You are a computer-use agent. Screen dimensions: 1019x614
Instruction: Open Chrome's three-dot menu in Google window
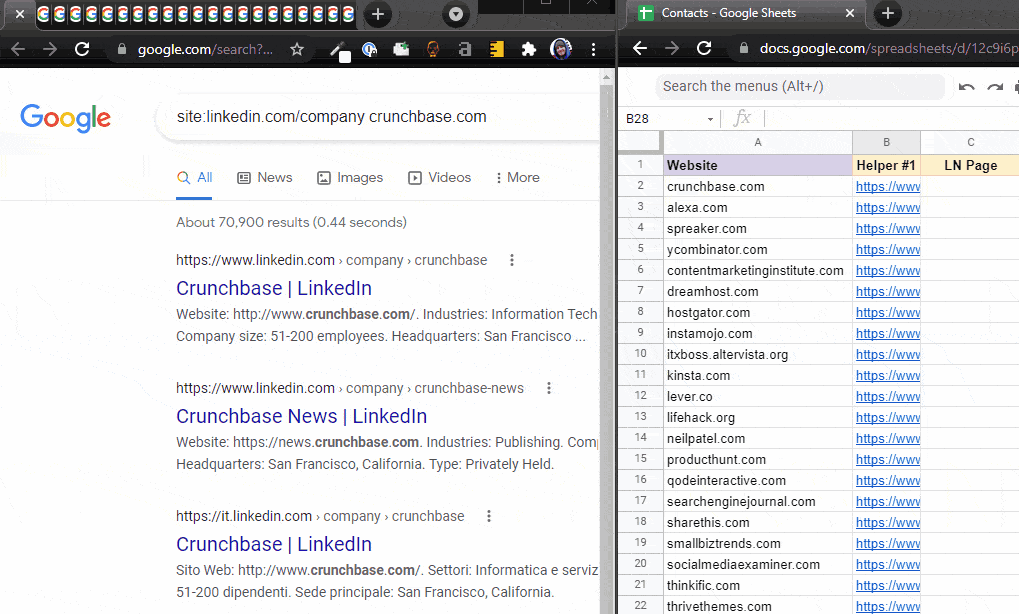click(593, 49)
